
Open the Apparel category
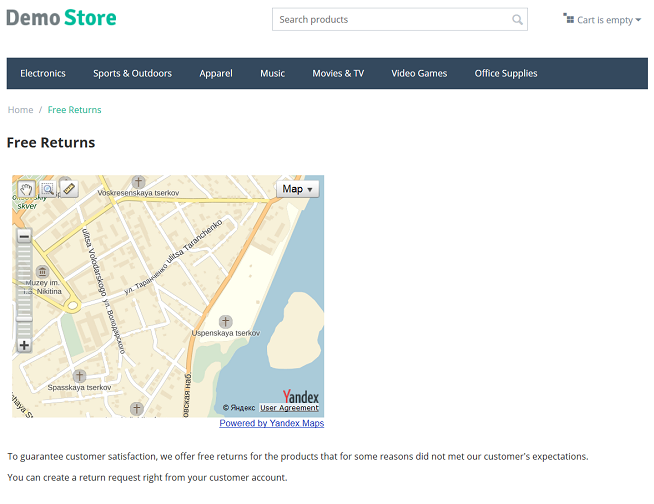point(216,73)
